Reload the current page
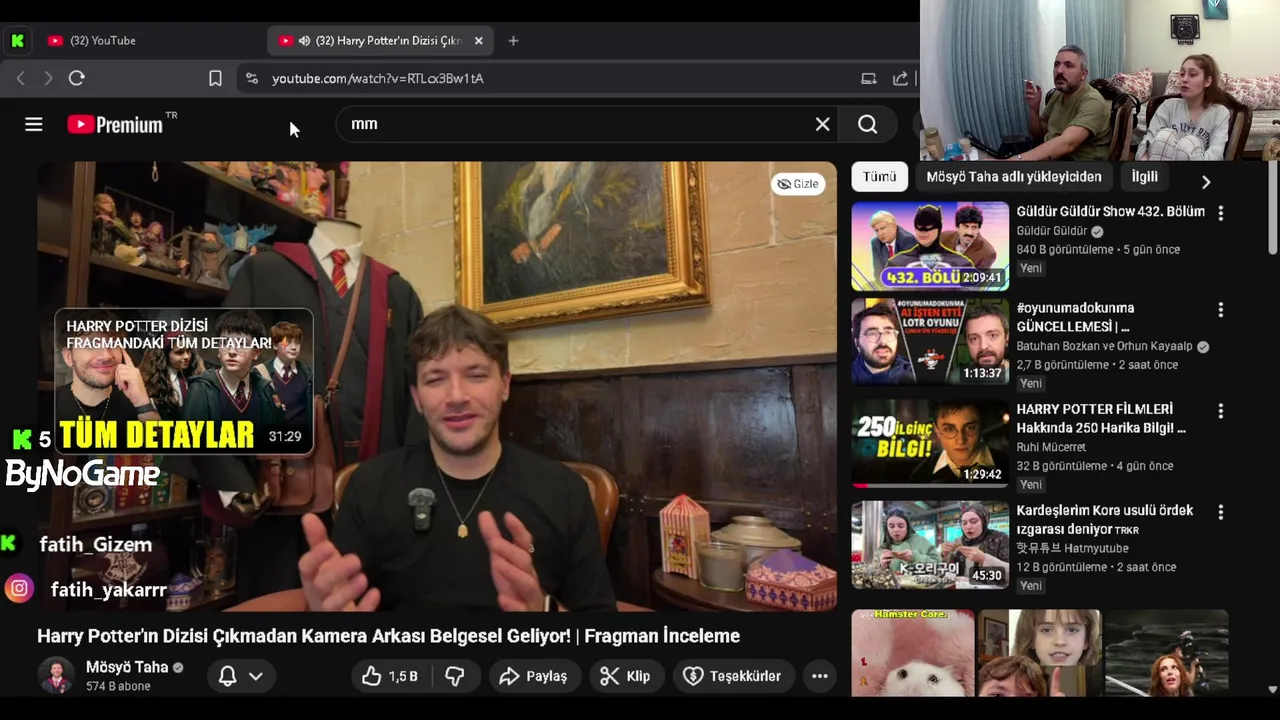Image resolution: width=1280 pixels, height=720 pixels. [x=77, y=78]
